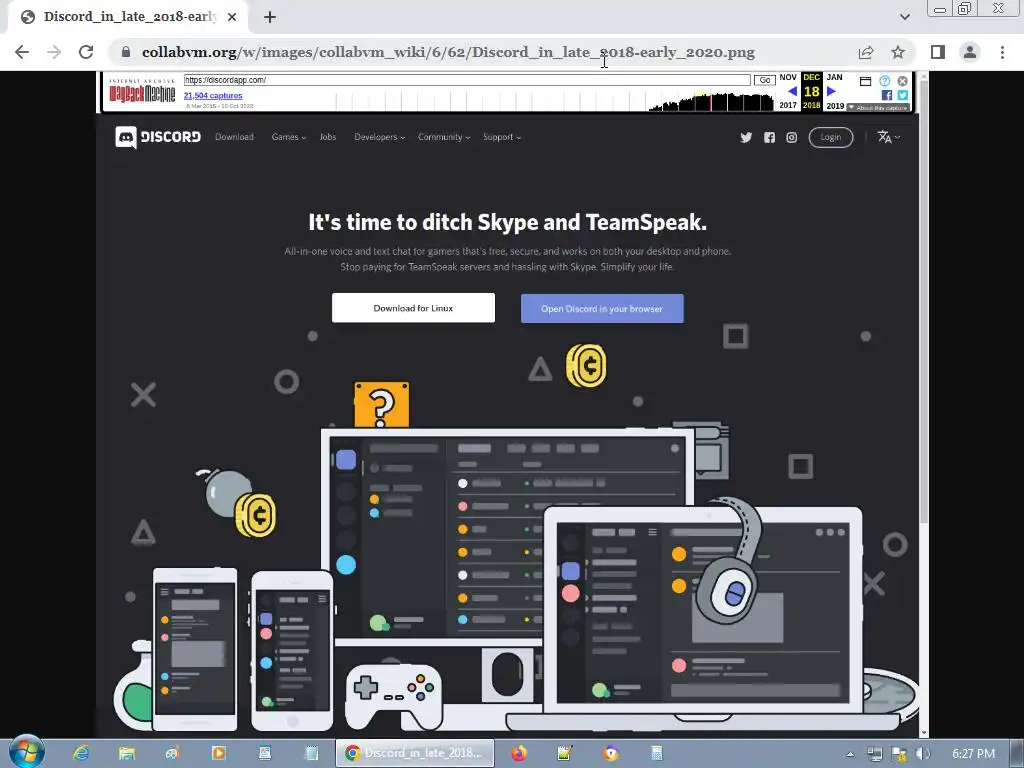Click Open Discord in your browser
The image size is (1024, 768).
click(602, 308)
